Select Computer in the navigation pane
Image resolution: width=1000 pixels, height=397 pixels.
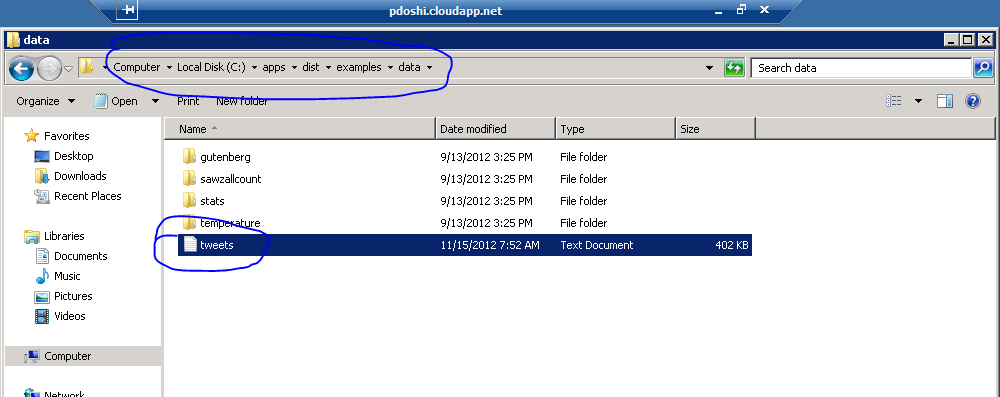click(x=68, y=356)
